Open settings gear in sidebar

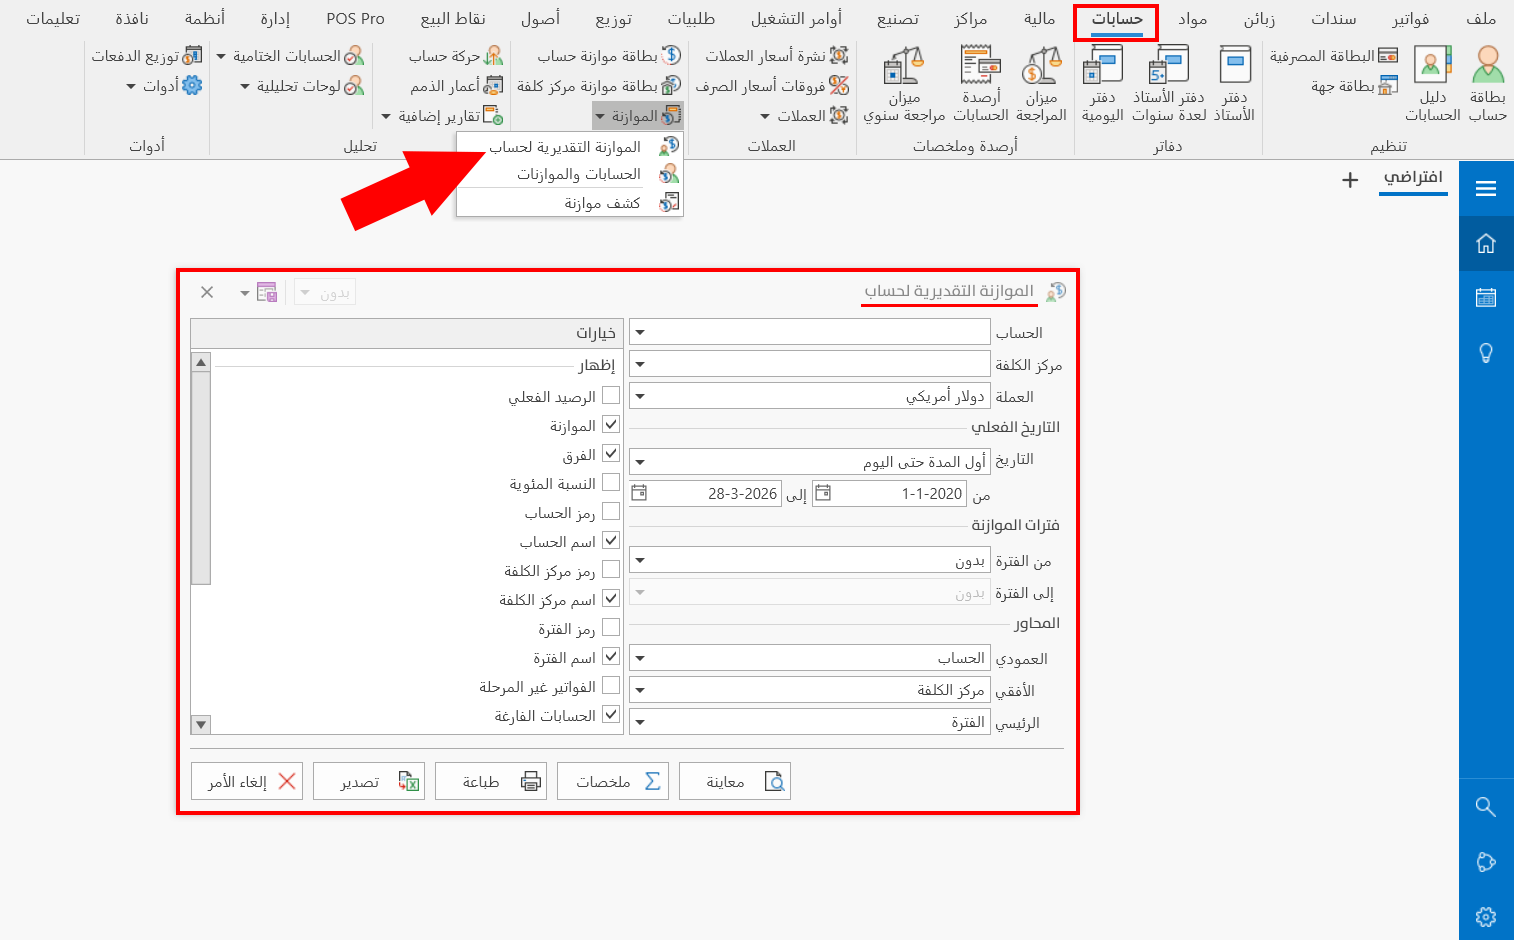coord(1486,916)
